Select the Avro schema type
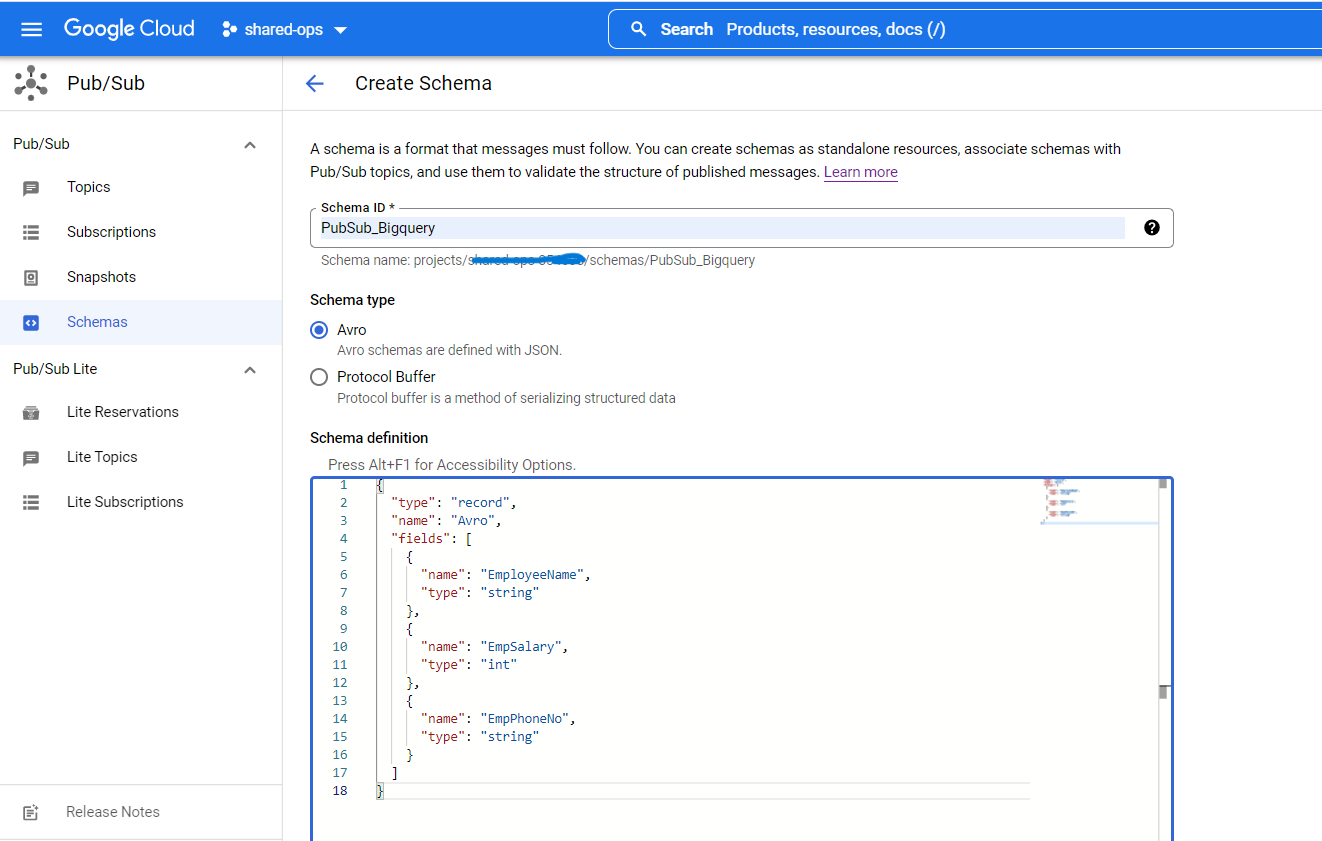 (318, 330)
